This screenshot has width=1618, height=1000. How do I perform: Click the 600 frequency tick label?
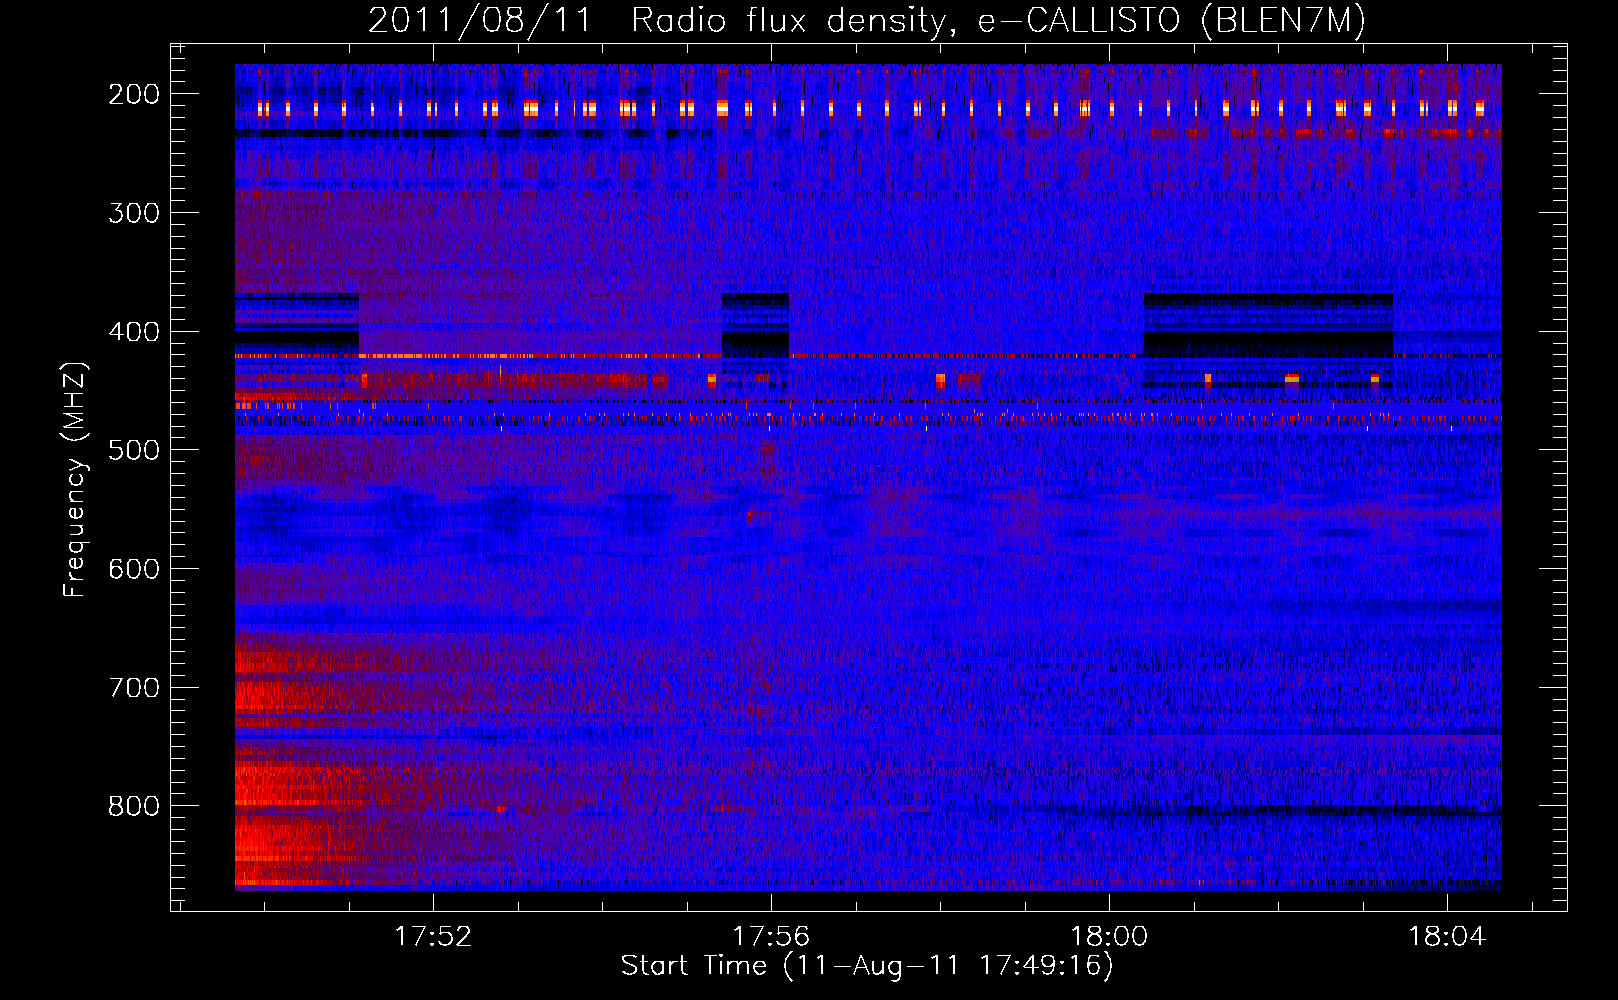coord(134,569)
